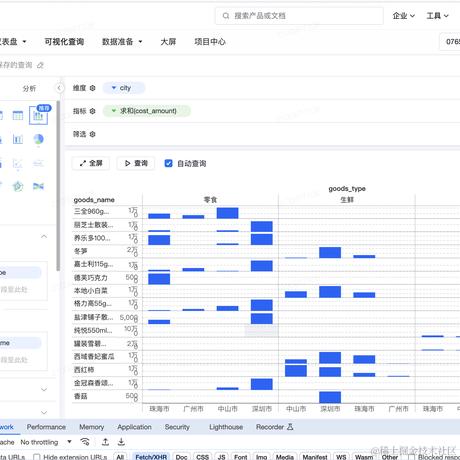460x460 pixels.
Task: Select the Doc filter button
Action: coord(181,457)
